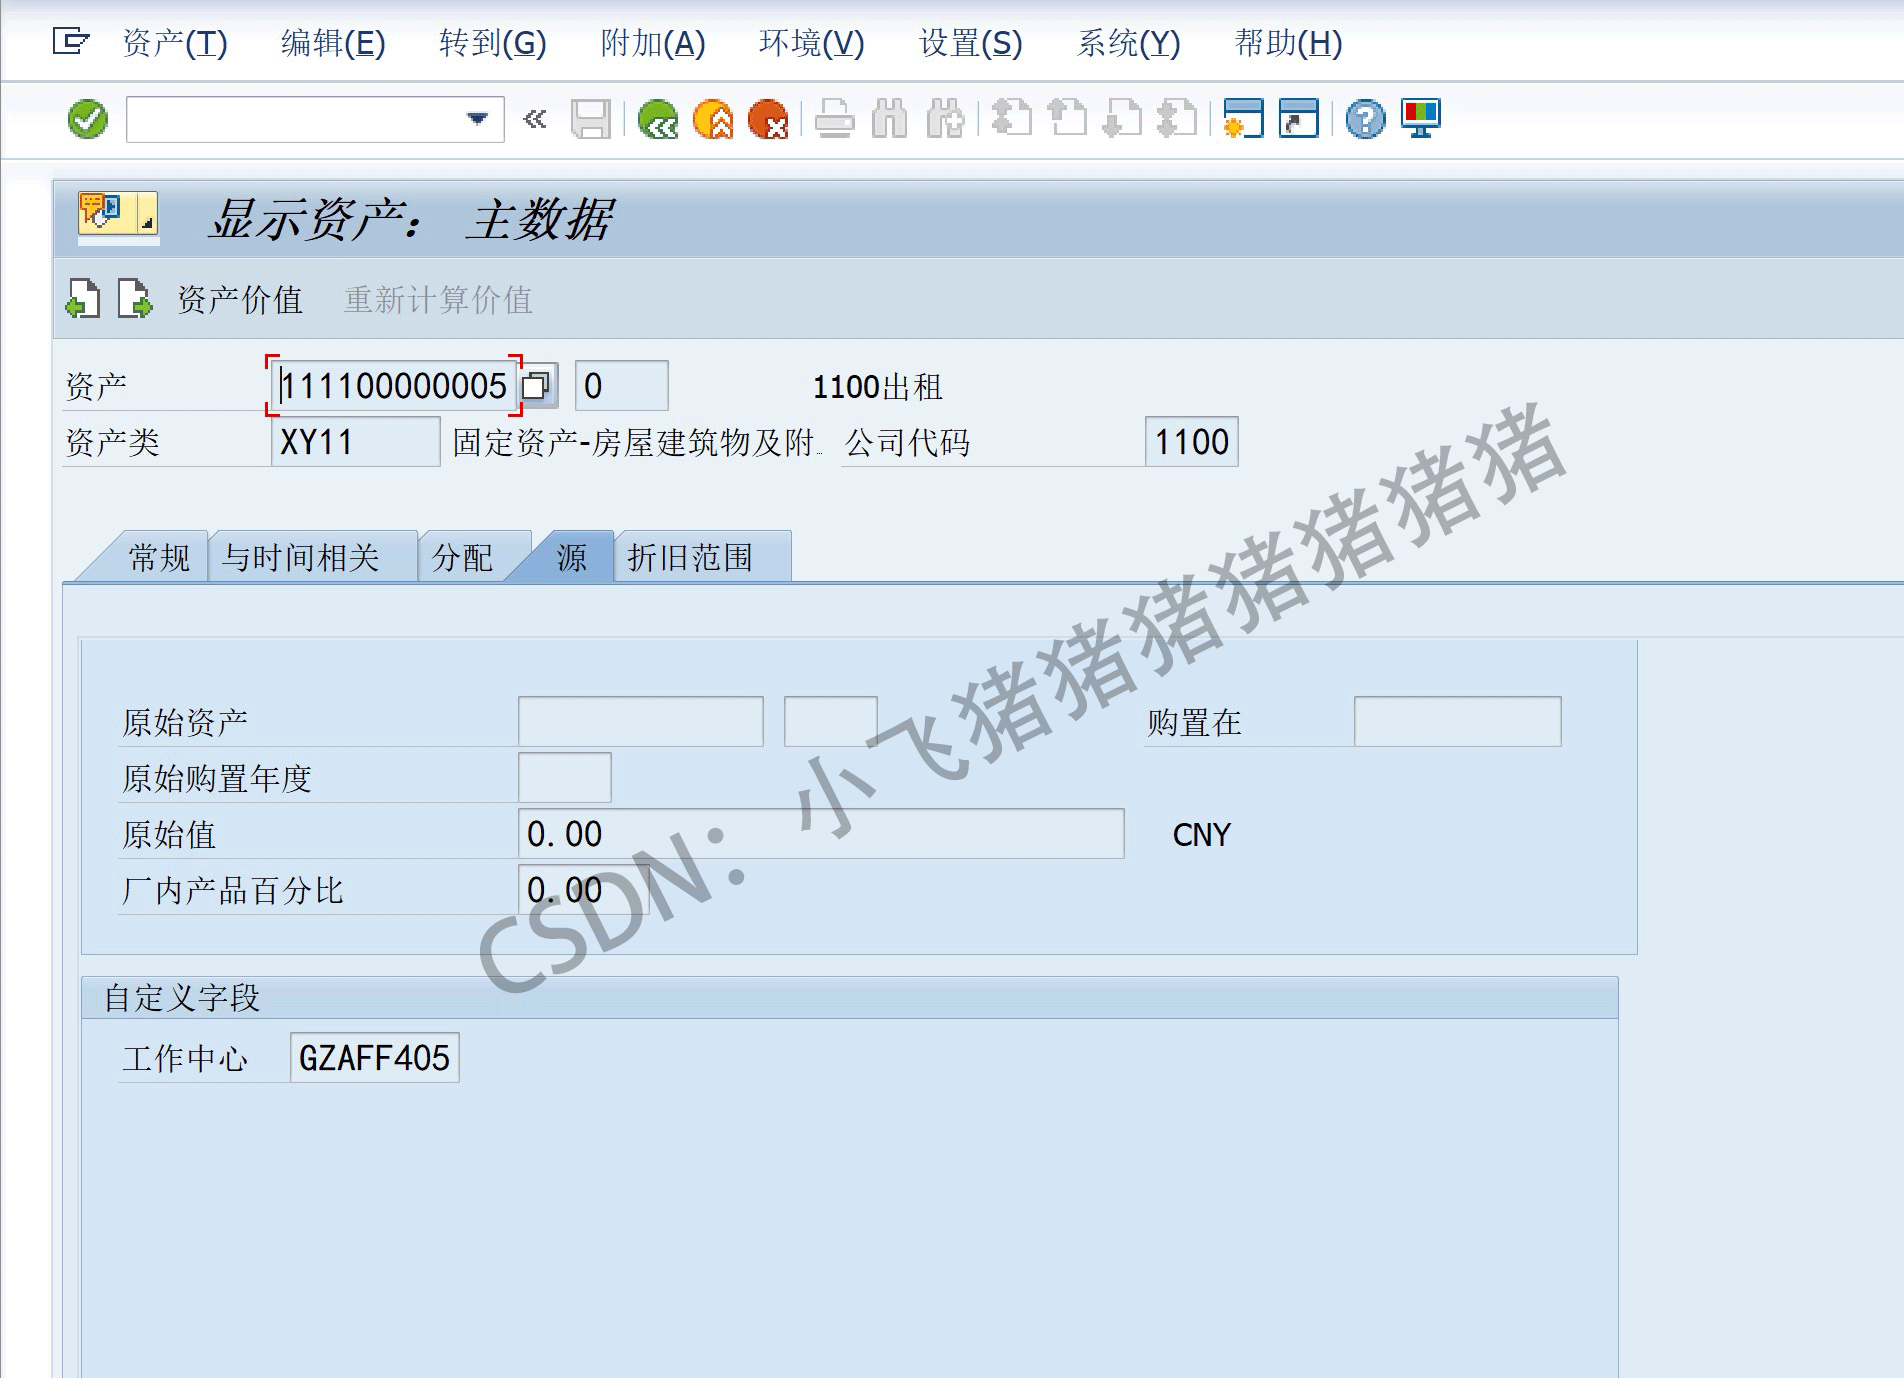Go to First Page icon
This screenshot has width=1904, height=1378.
tap(1011, 119)
